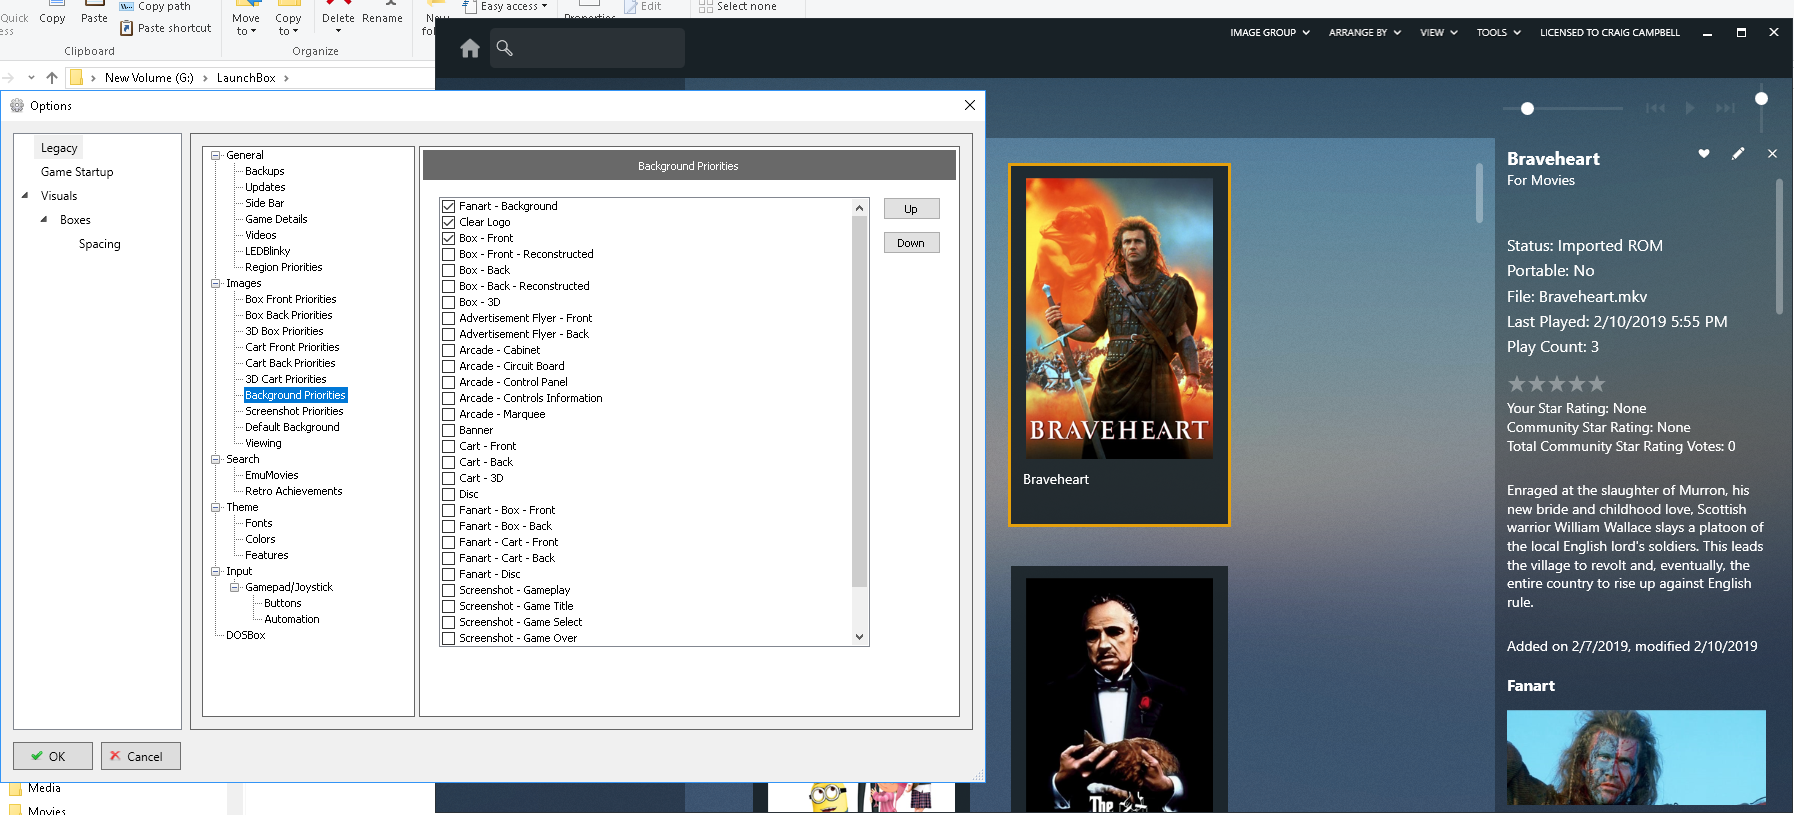This screenshot has width=1794, height=815.
Task: Click the vertical zoom slider handle
Action: coord(1761,98)
